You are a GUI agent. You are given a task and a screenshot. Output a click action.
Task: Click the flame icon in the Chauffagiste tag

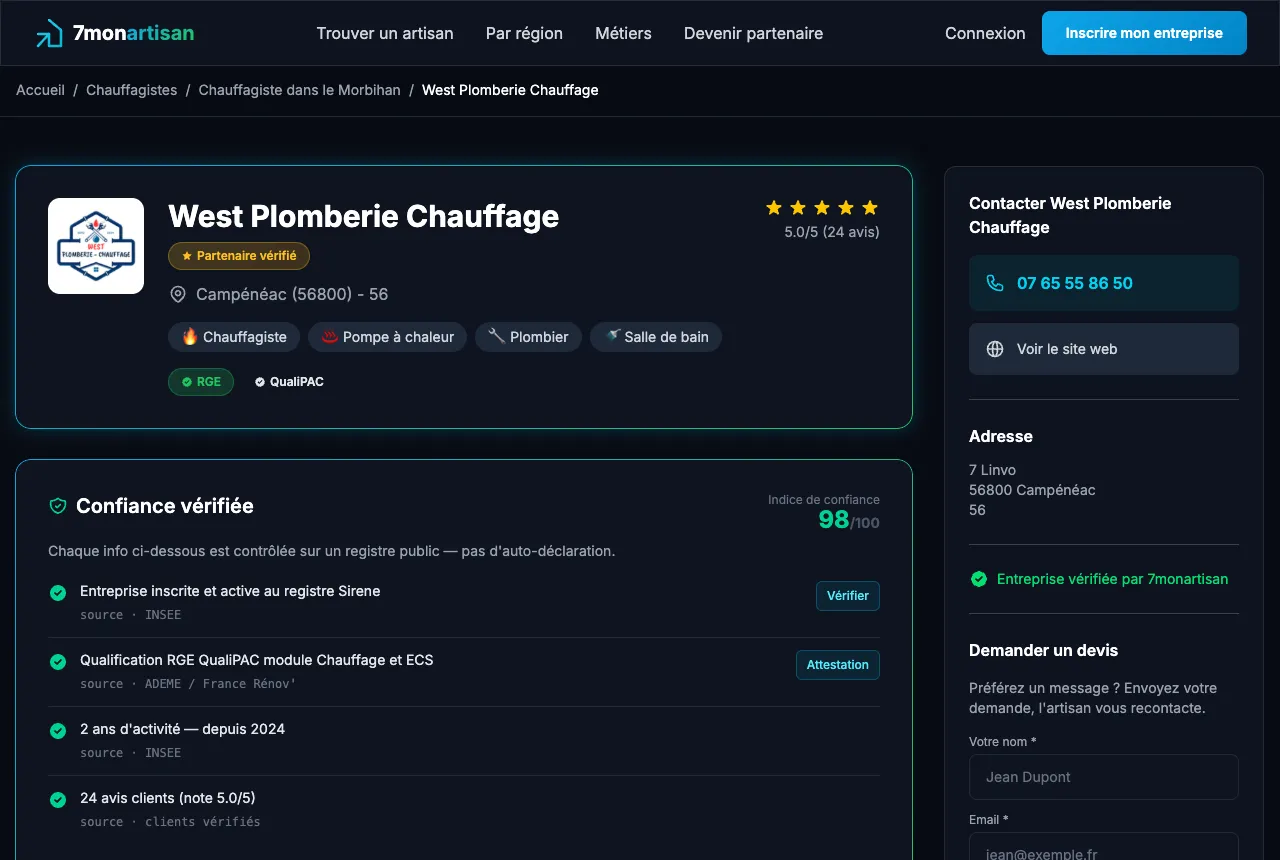190,337
